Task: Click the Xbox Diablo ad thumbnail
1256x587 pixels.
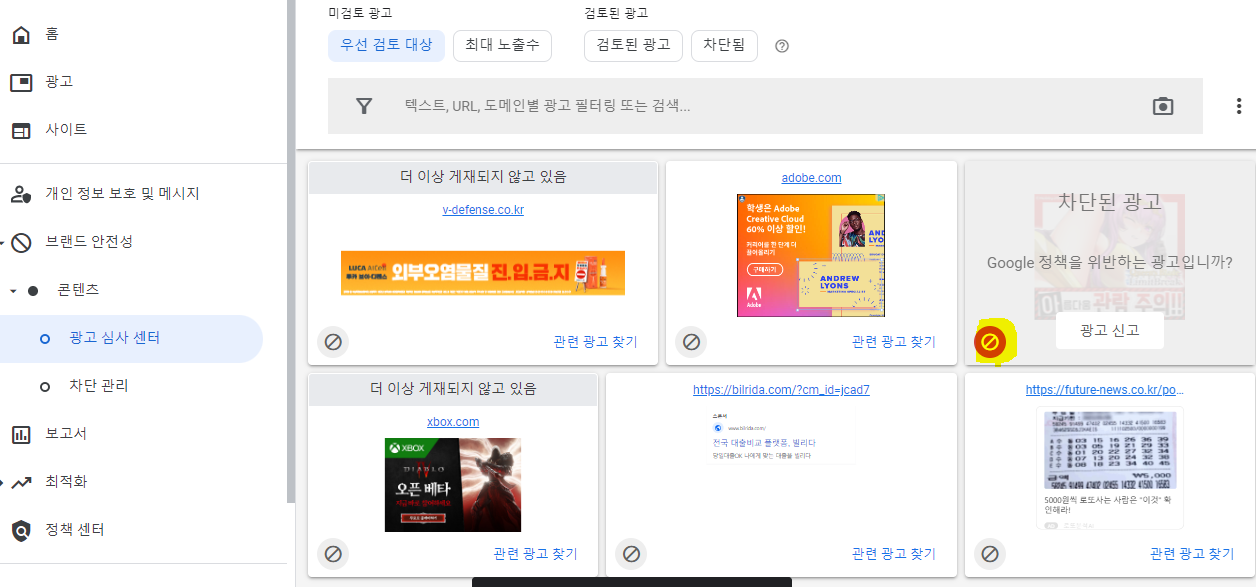Action: point(453,485)
